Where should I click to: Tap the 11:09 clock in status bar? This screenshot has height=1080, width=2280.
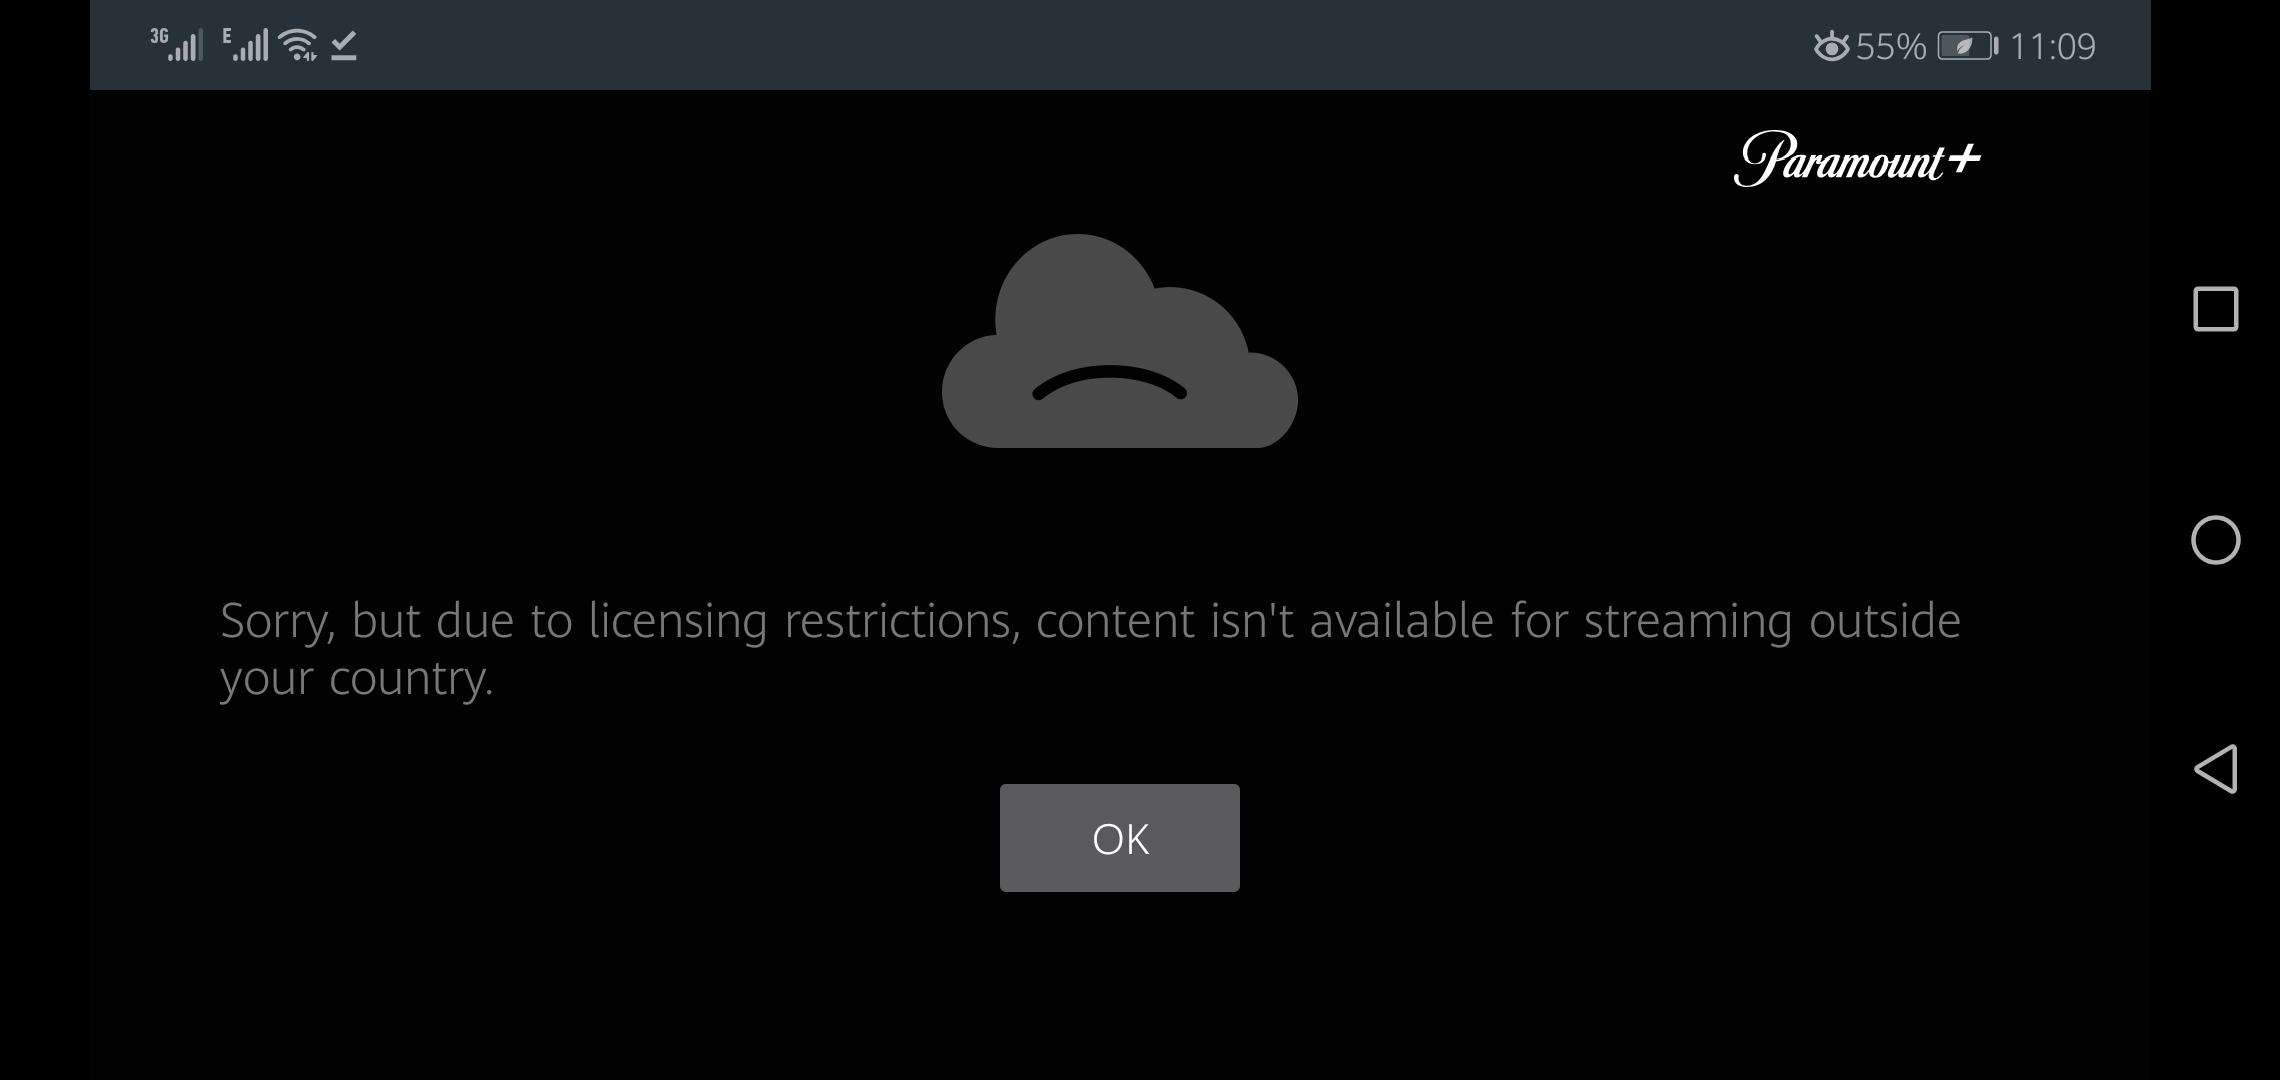(2052, 47)
